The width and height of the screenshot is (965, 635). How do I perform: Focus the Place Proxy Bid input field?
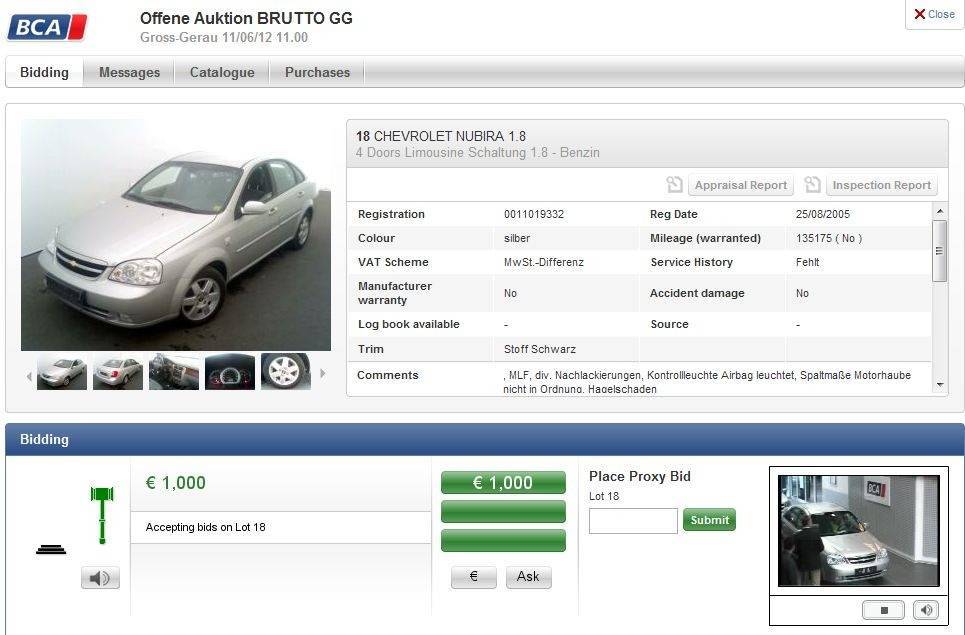click(633, 521)
